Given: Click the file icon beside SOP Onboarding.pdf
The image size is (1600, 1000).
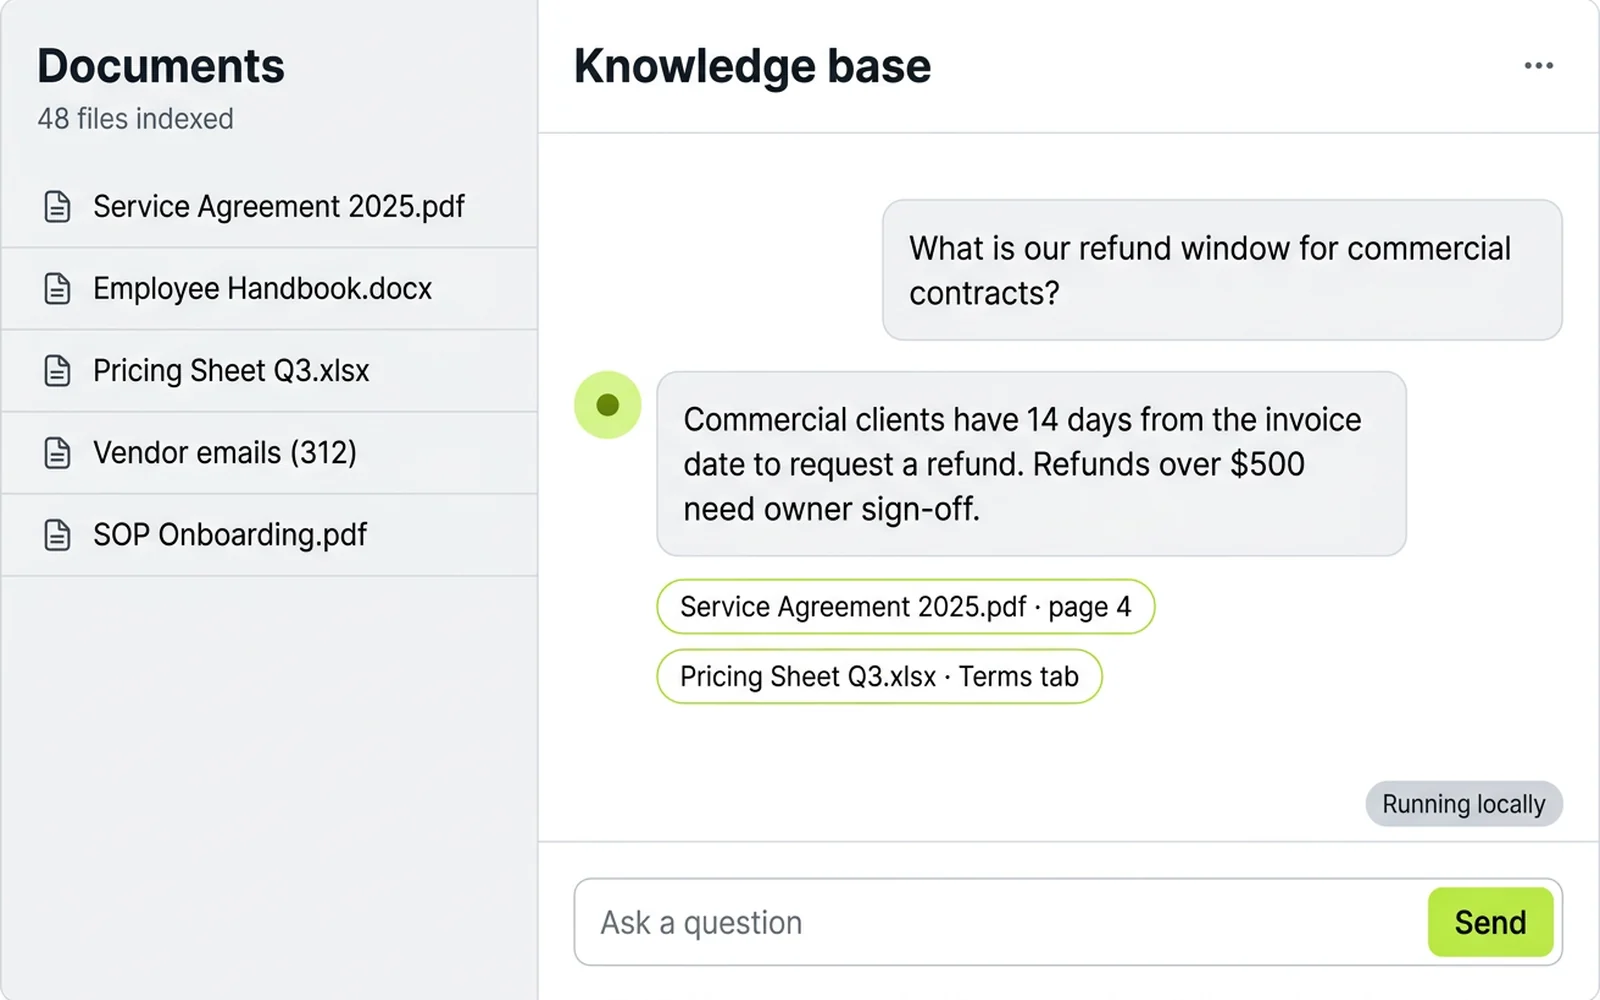Looking at the screenshot, I should coord(58,535).
